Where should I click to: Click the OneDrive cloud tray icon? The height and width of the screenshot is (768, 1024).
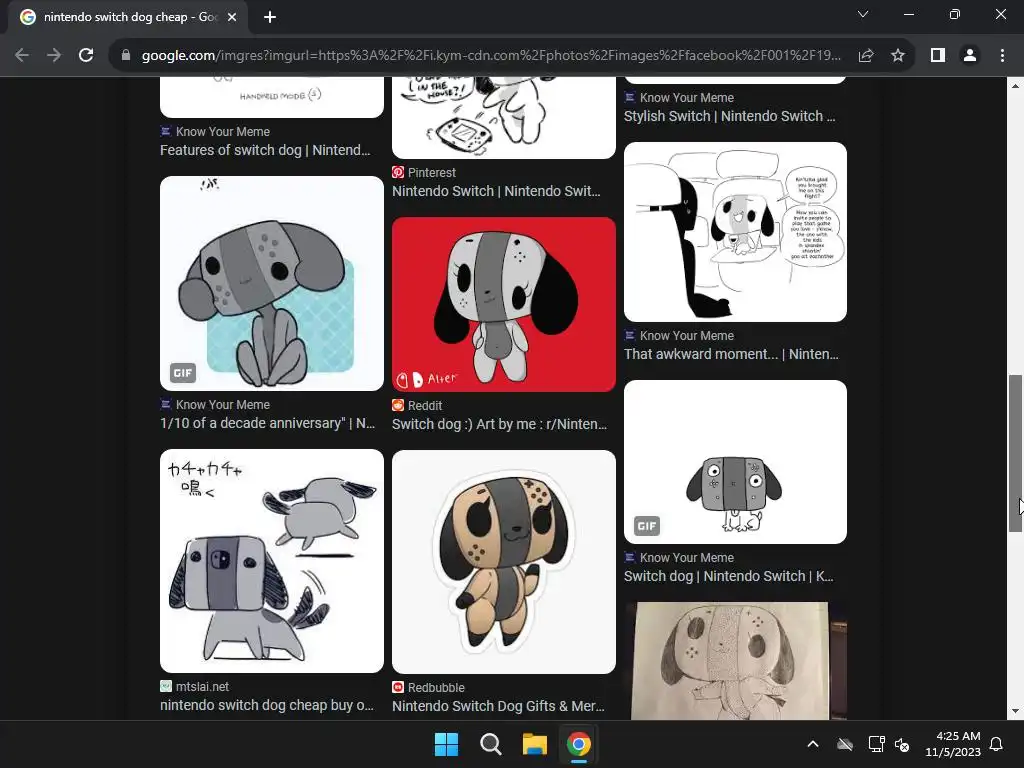click(845, 744)
